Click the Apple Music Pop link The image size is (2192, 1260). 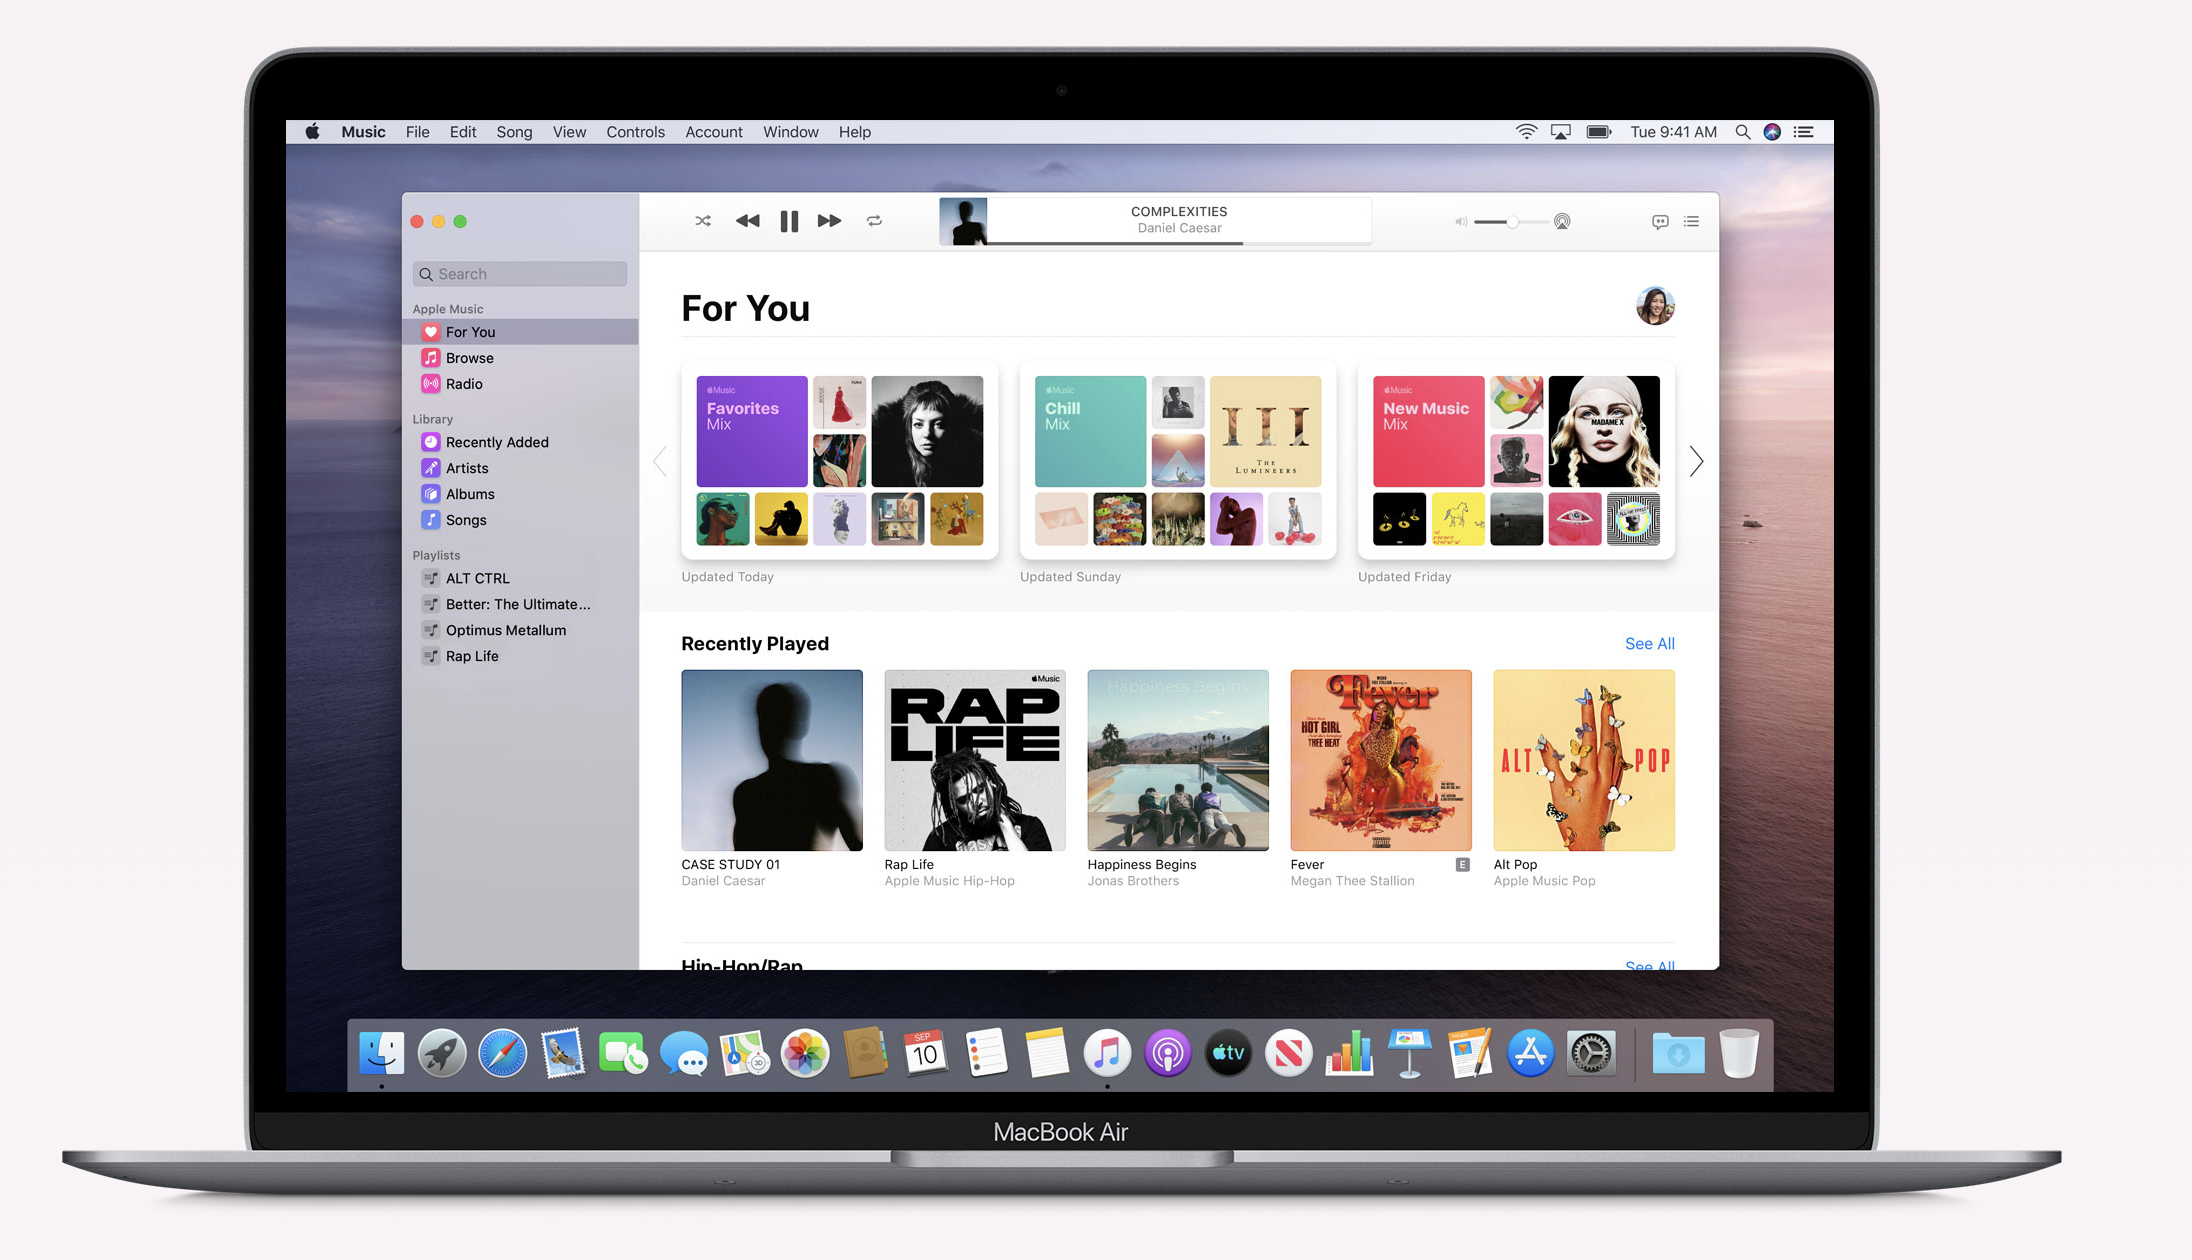tap(1544, 881)
